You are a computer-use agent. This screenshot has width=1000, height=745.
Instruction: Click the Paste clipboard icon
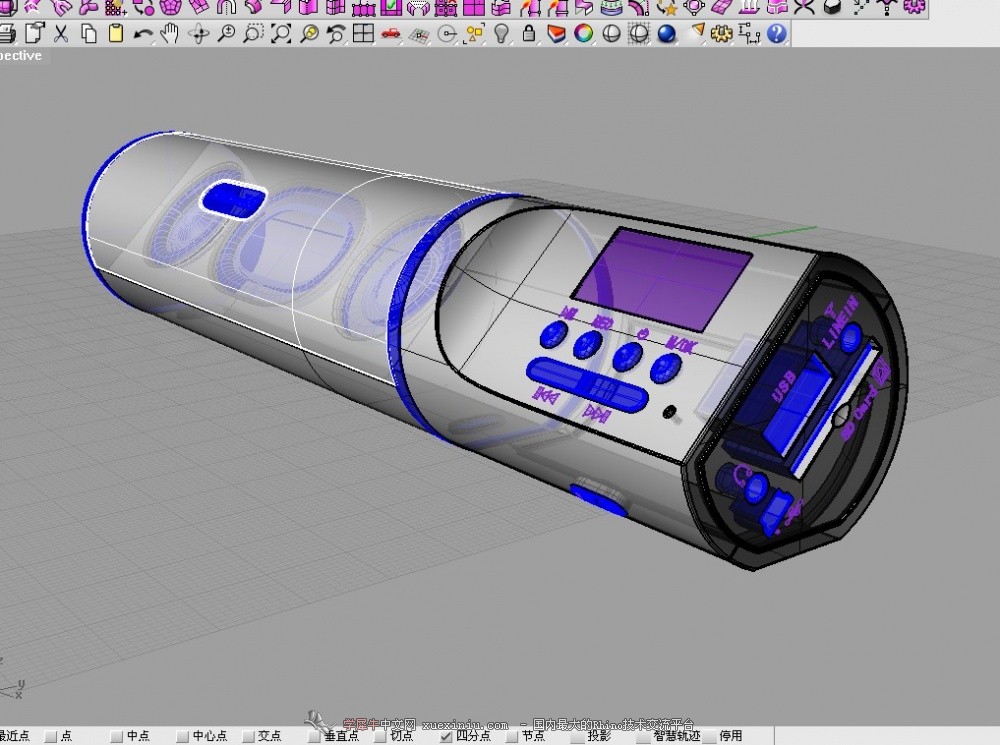(115, 33)
